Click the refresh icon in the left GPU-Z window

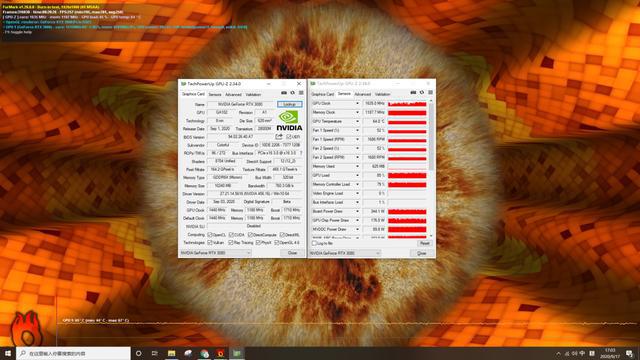click(293, 93)
